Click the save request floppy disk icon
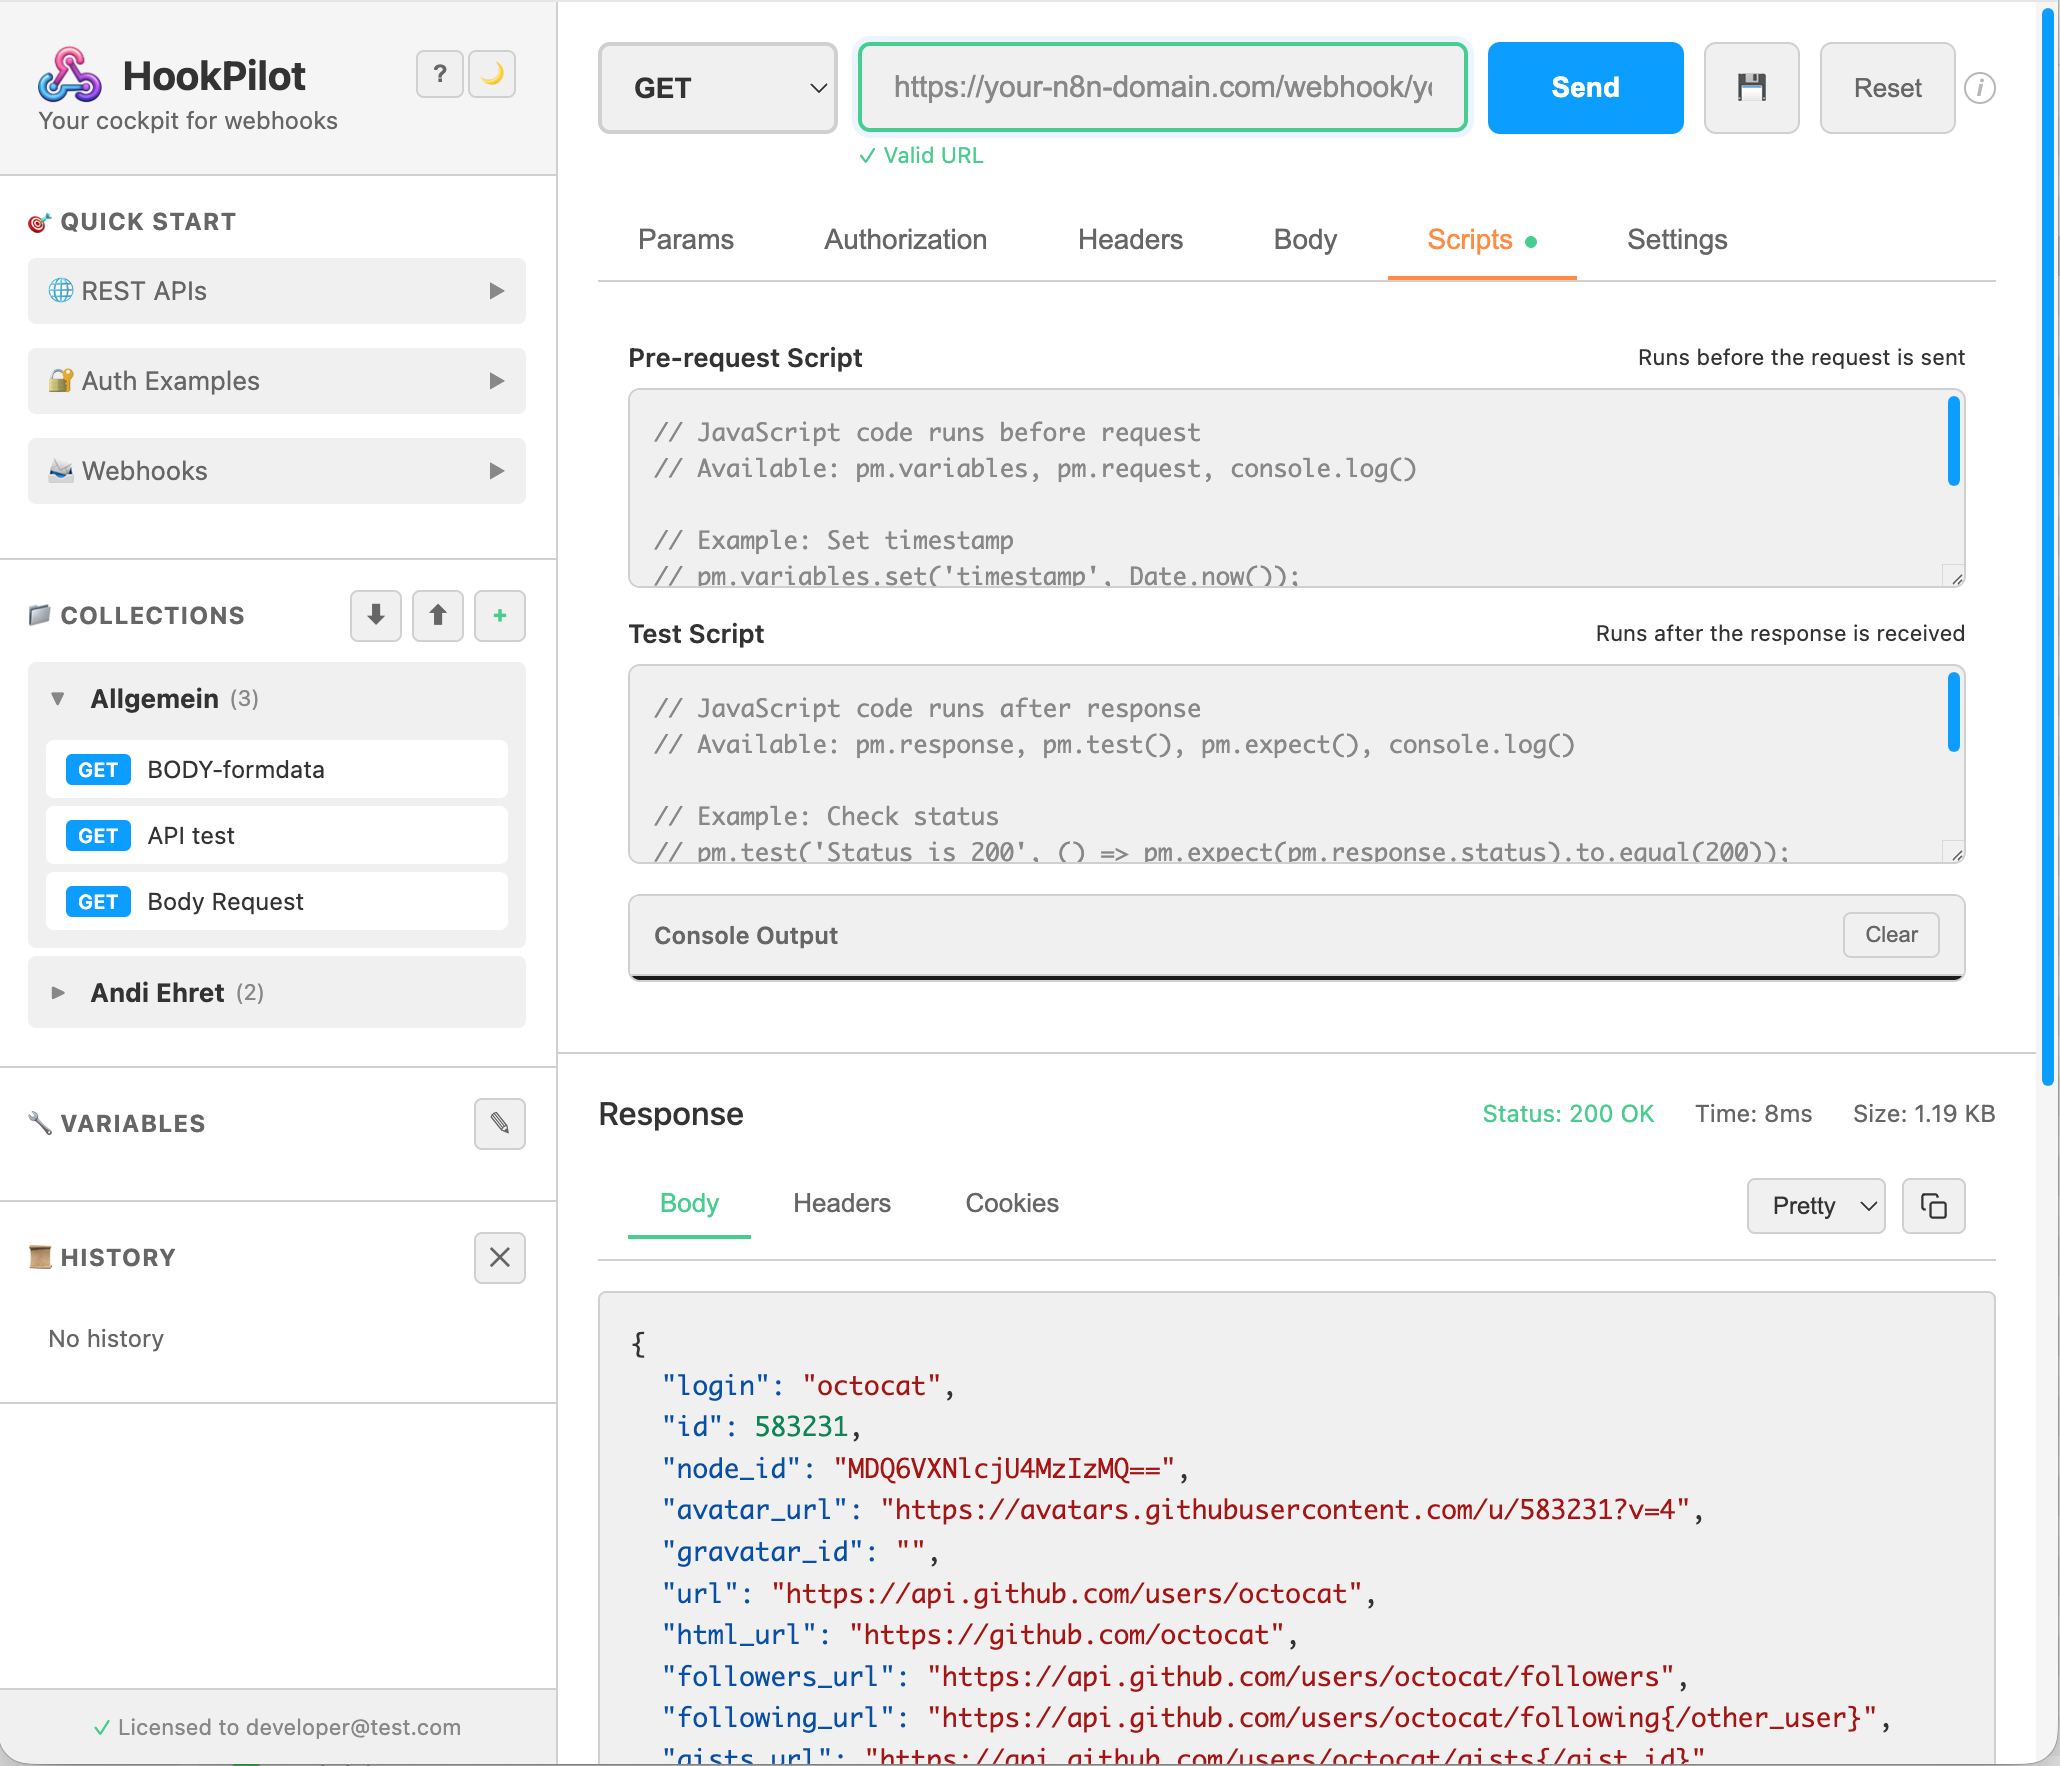 tap(1751, 88)
